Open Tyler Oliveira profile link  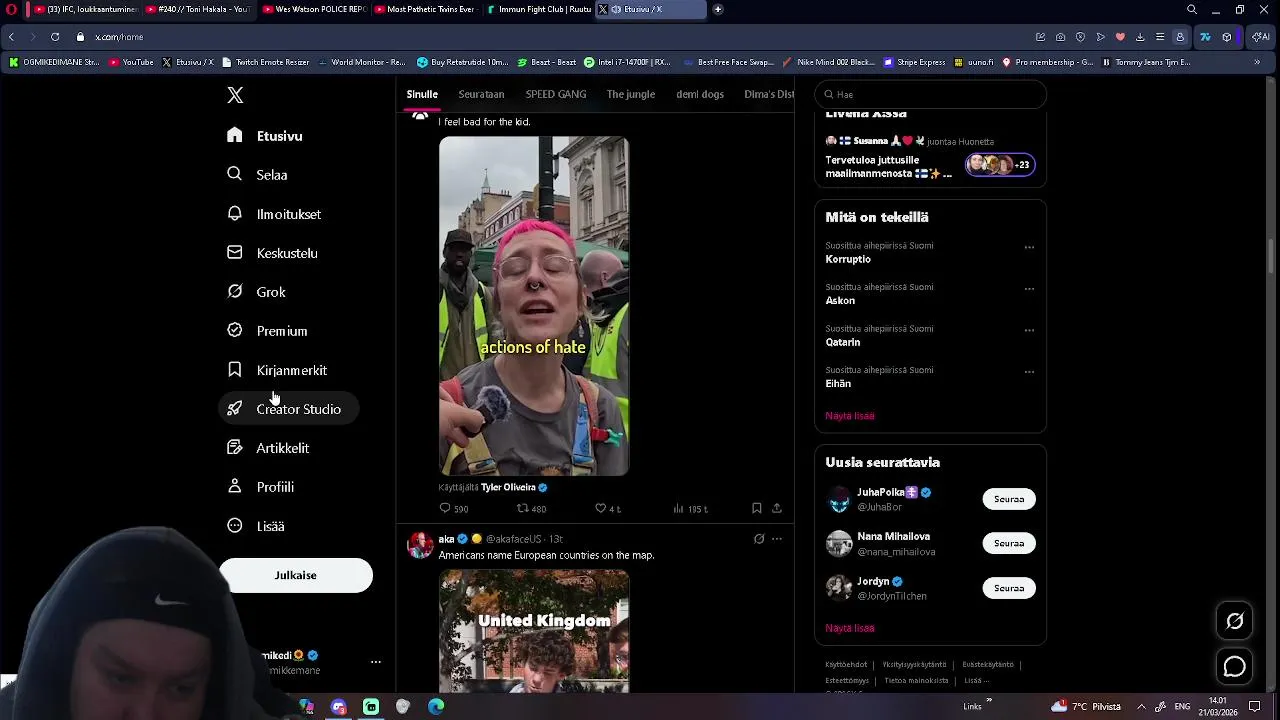(508, 487)
